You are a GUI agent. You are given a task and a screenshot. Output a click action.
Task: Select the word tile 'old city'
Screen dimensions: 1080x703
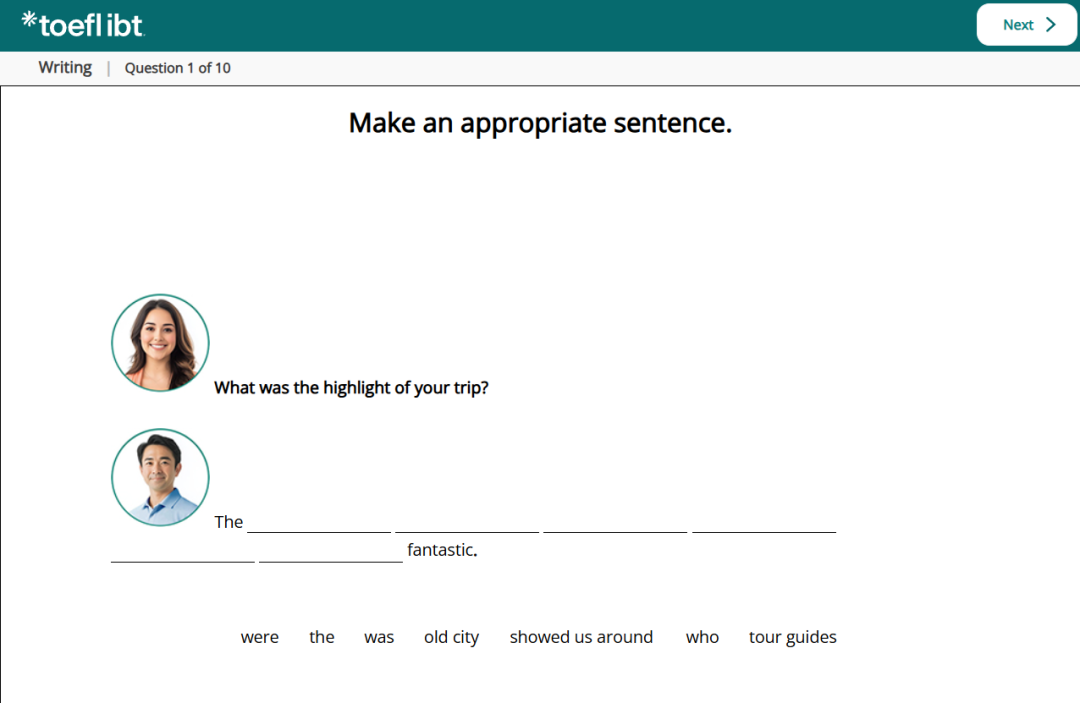[x=451, y=637]
